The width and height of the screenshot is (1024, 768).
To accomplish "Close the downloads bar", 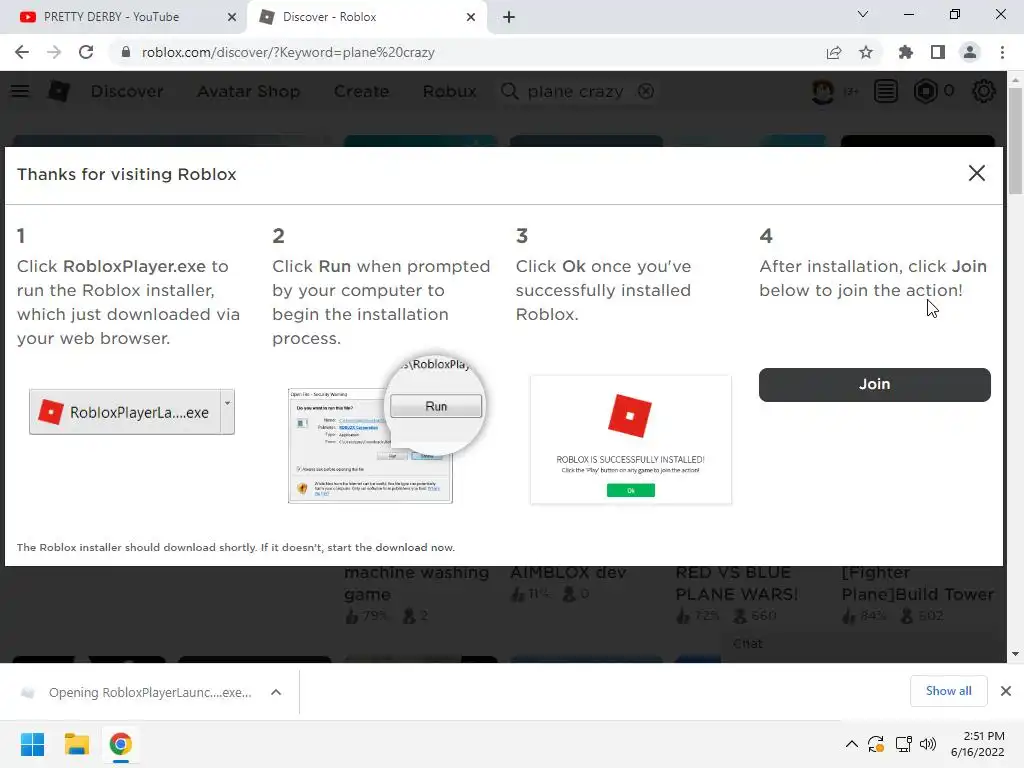I will [x=1006, y=691].
